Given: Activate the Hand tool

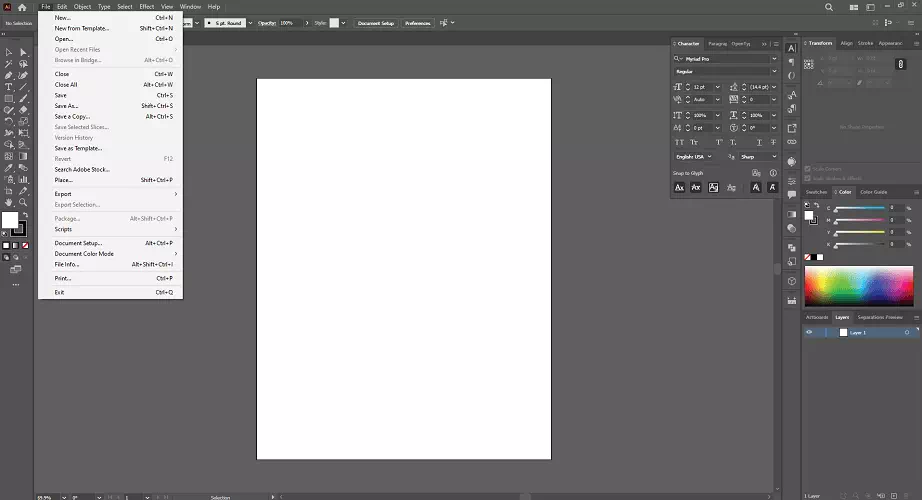Looking at the screenshot, I should (9, 202).
